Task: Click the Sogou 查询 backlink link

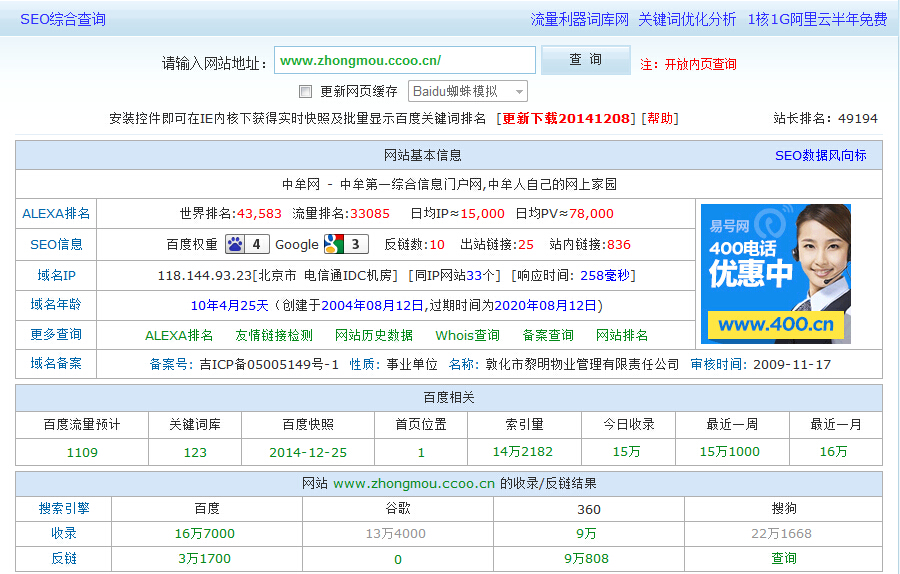Action: tap(783, 558)
